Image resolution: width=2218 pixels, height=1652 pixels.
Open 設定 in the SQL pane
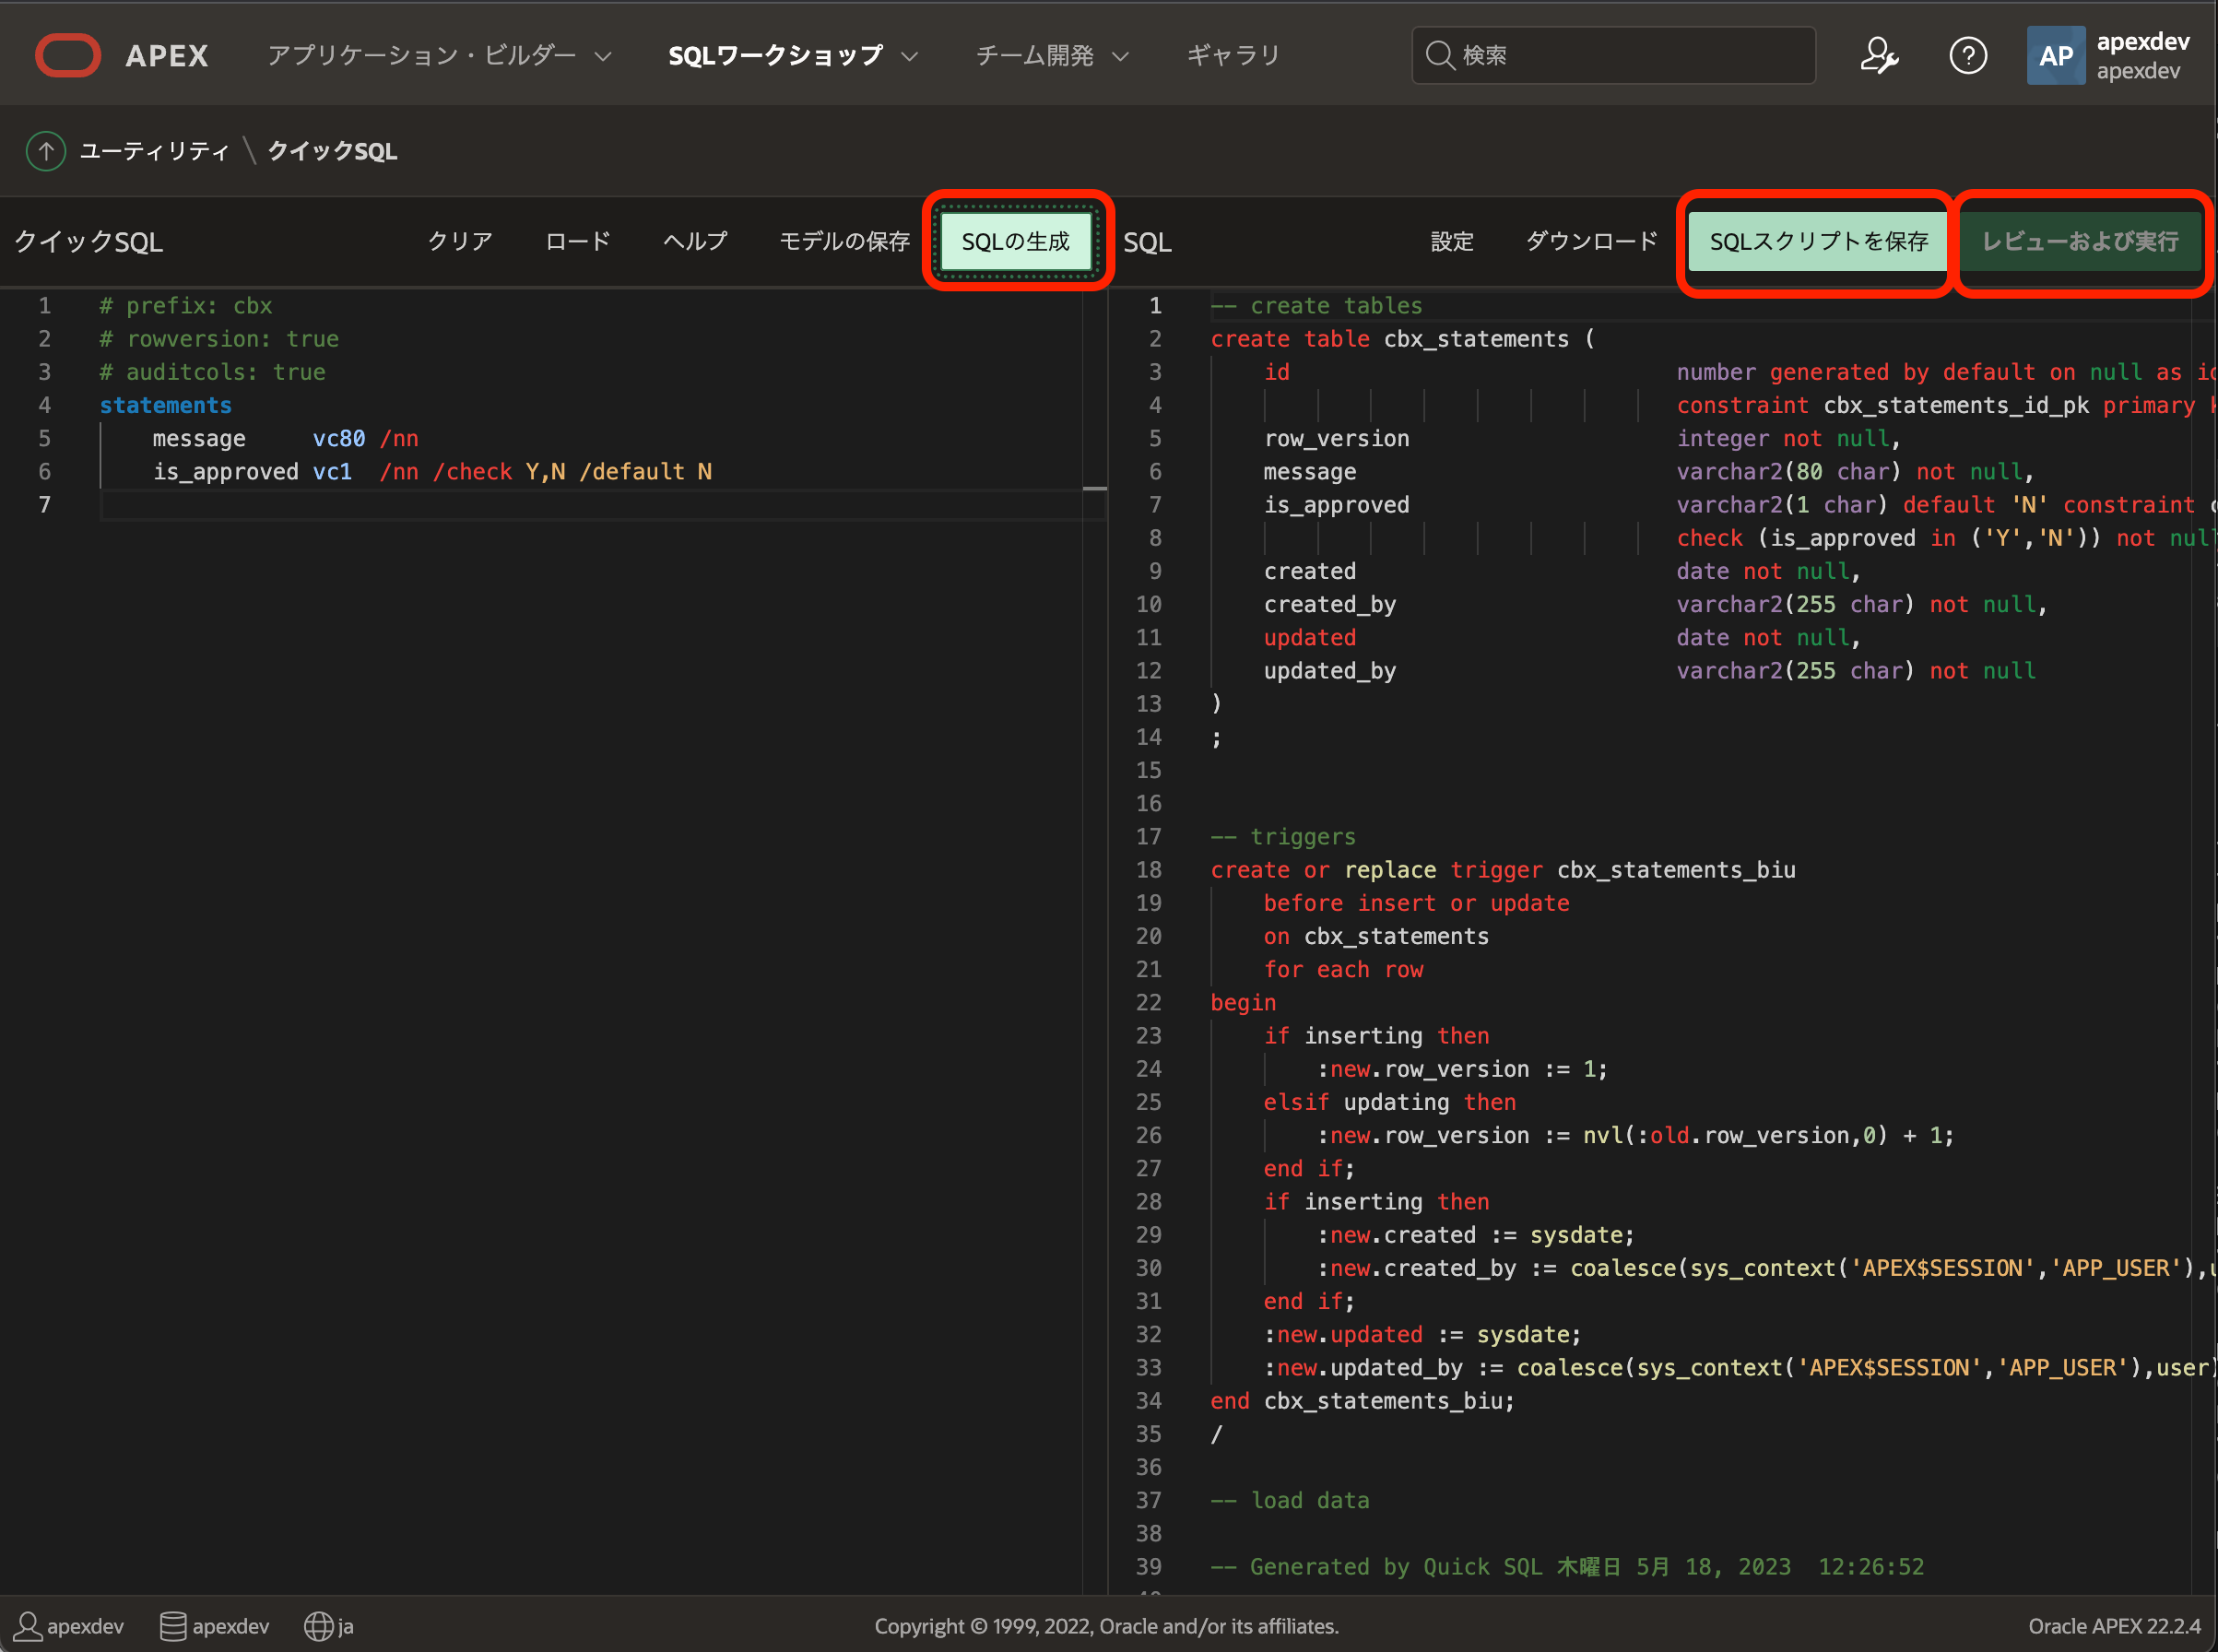point(1451,241)
